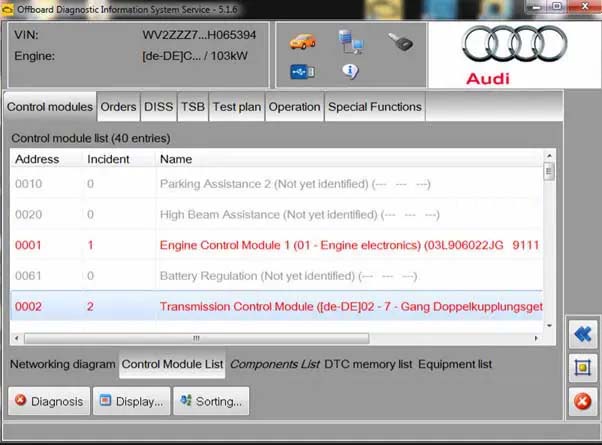
Task: Open the Operation tab
Action: click(294, 107)
